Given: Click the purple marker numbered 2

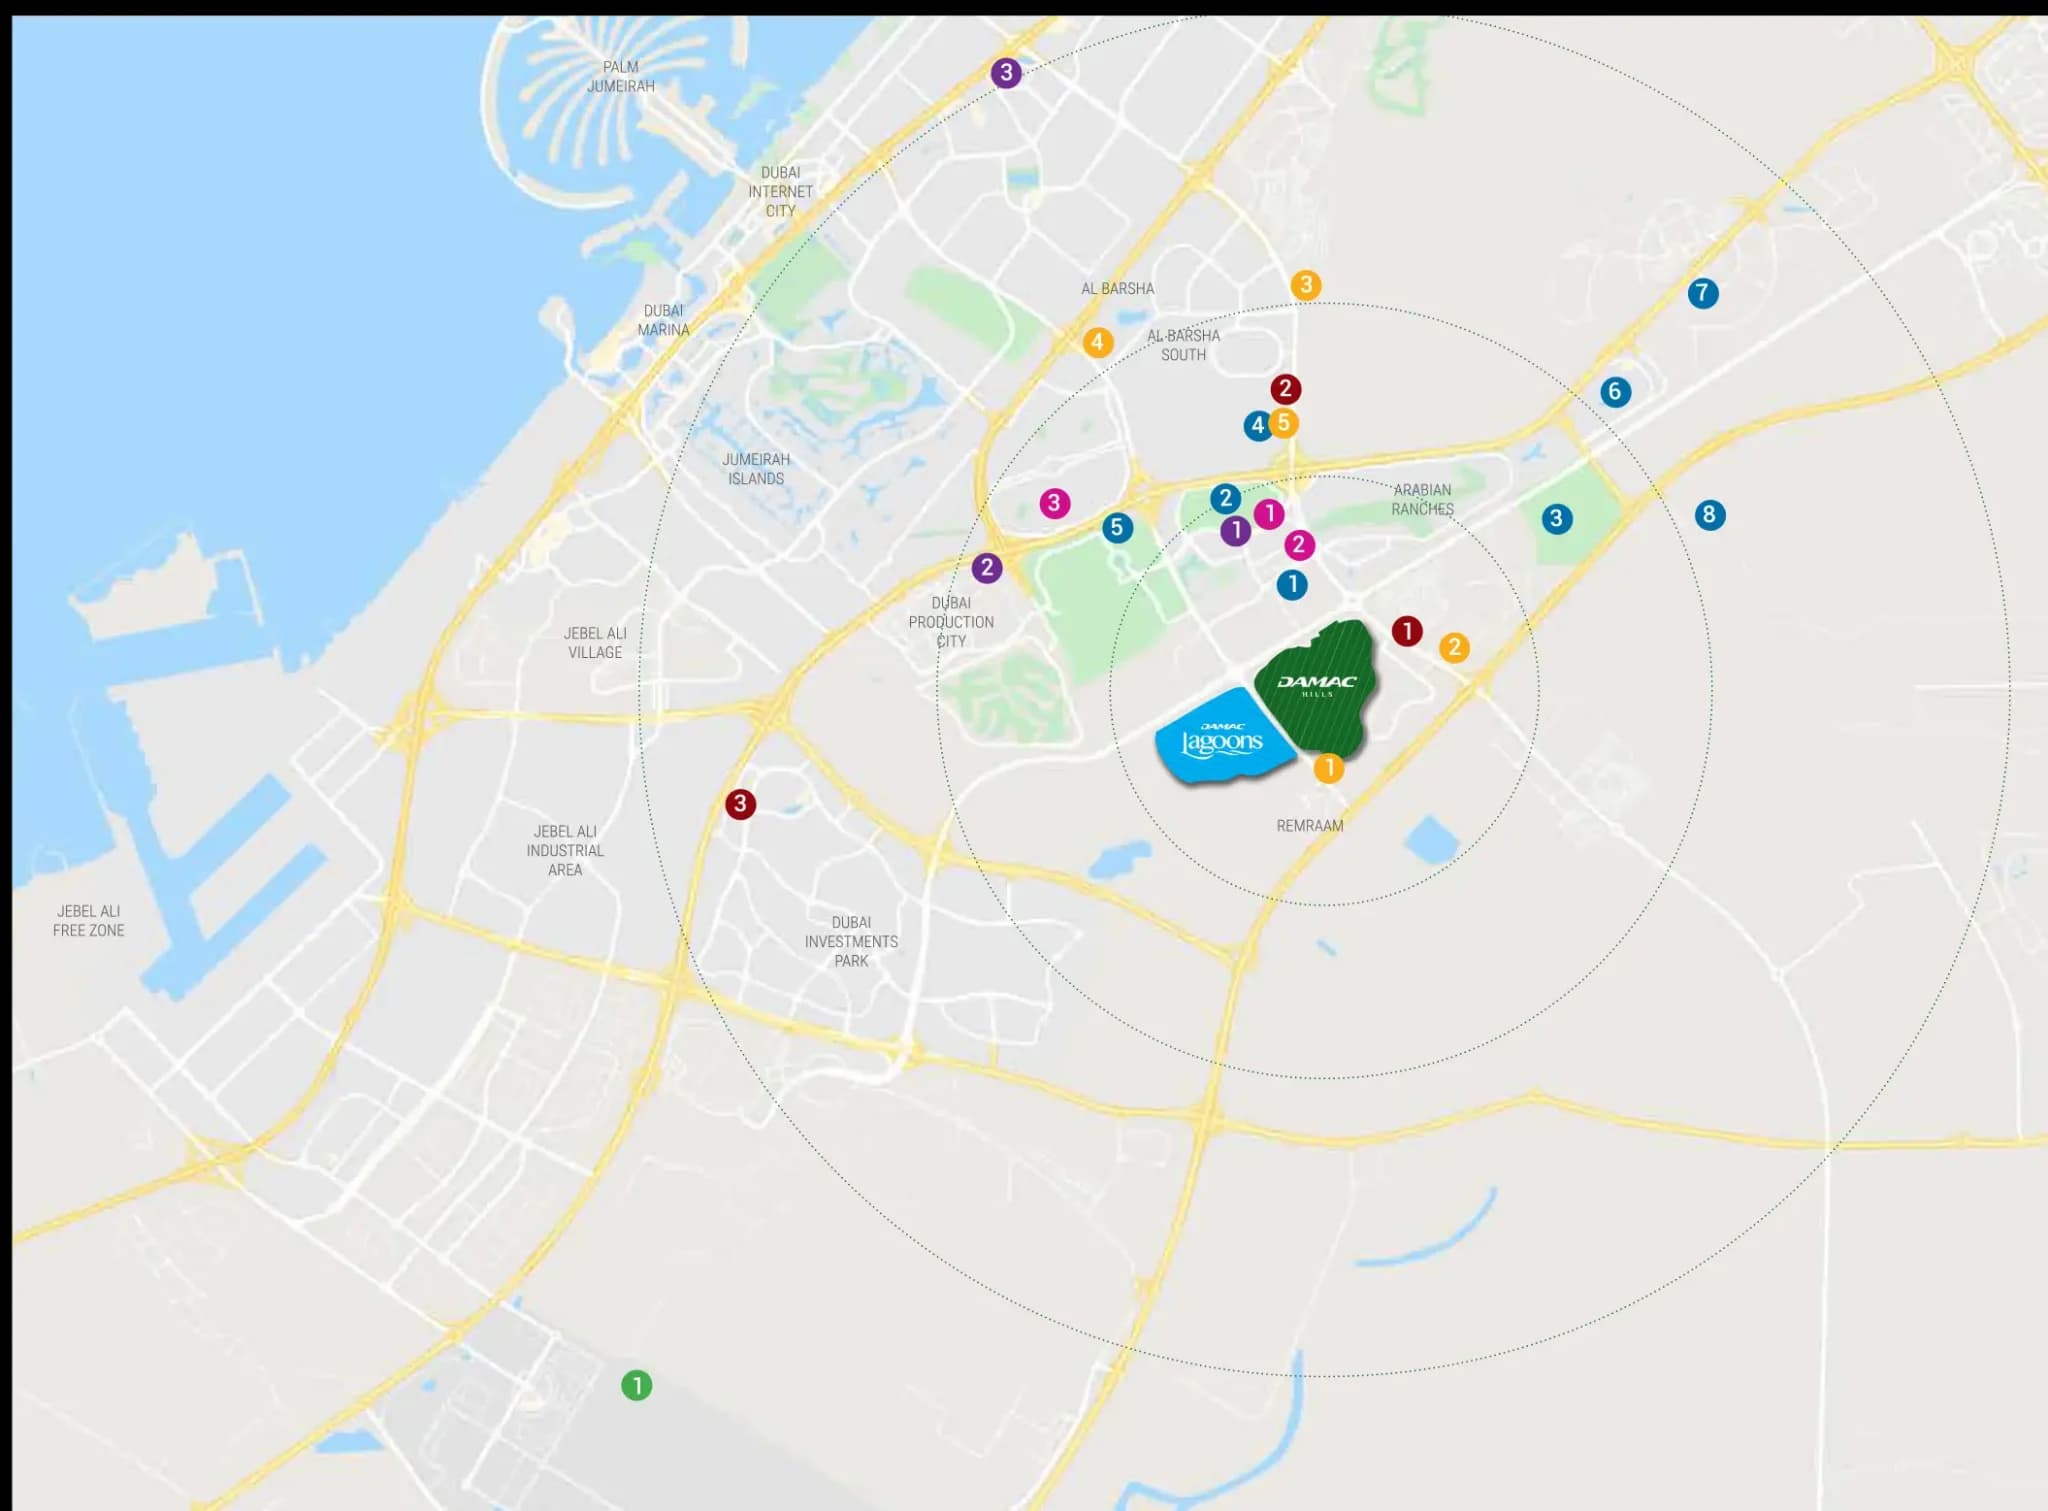Looking at the screenshot, I should click(x=987, y=568).
